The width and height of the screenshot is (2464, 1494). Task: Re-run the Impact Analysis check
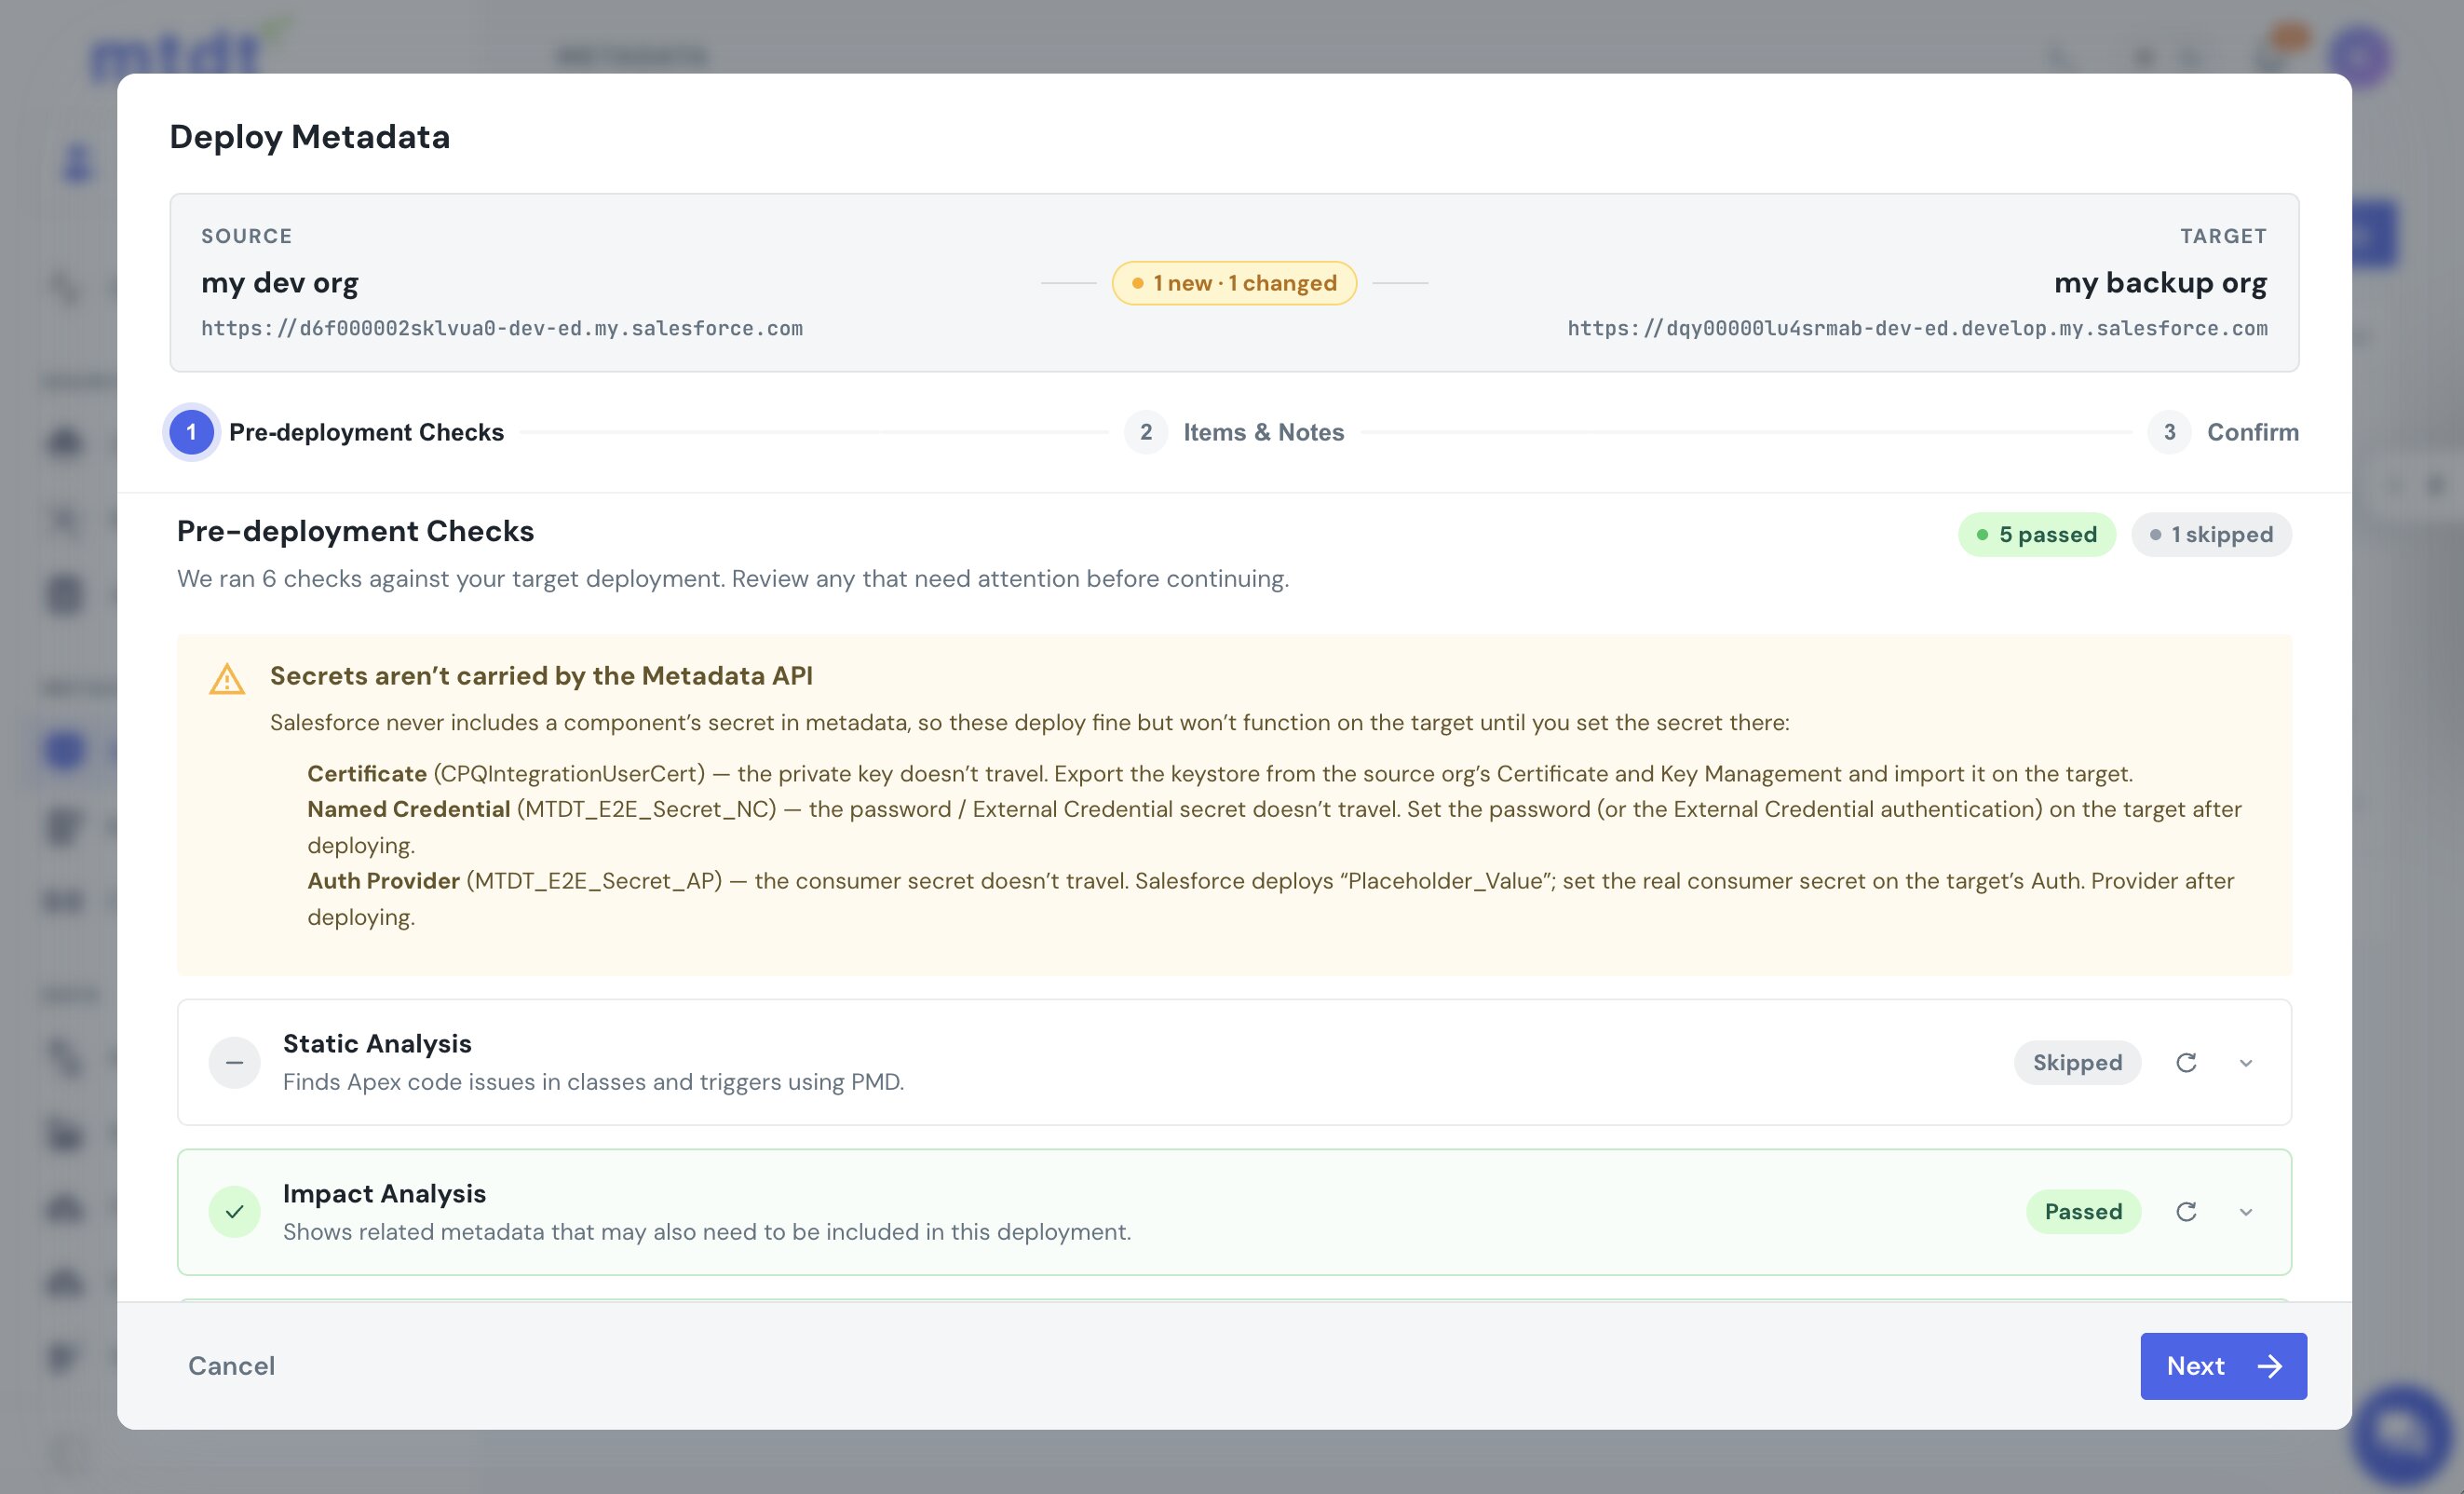click(2186, 1212)
